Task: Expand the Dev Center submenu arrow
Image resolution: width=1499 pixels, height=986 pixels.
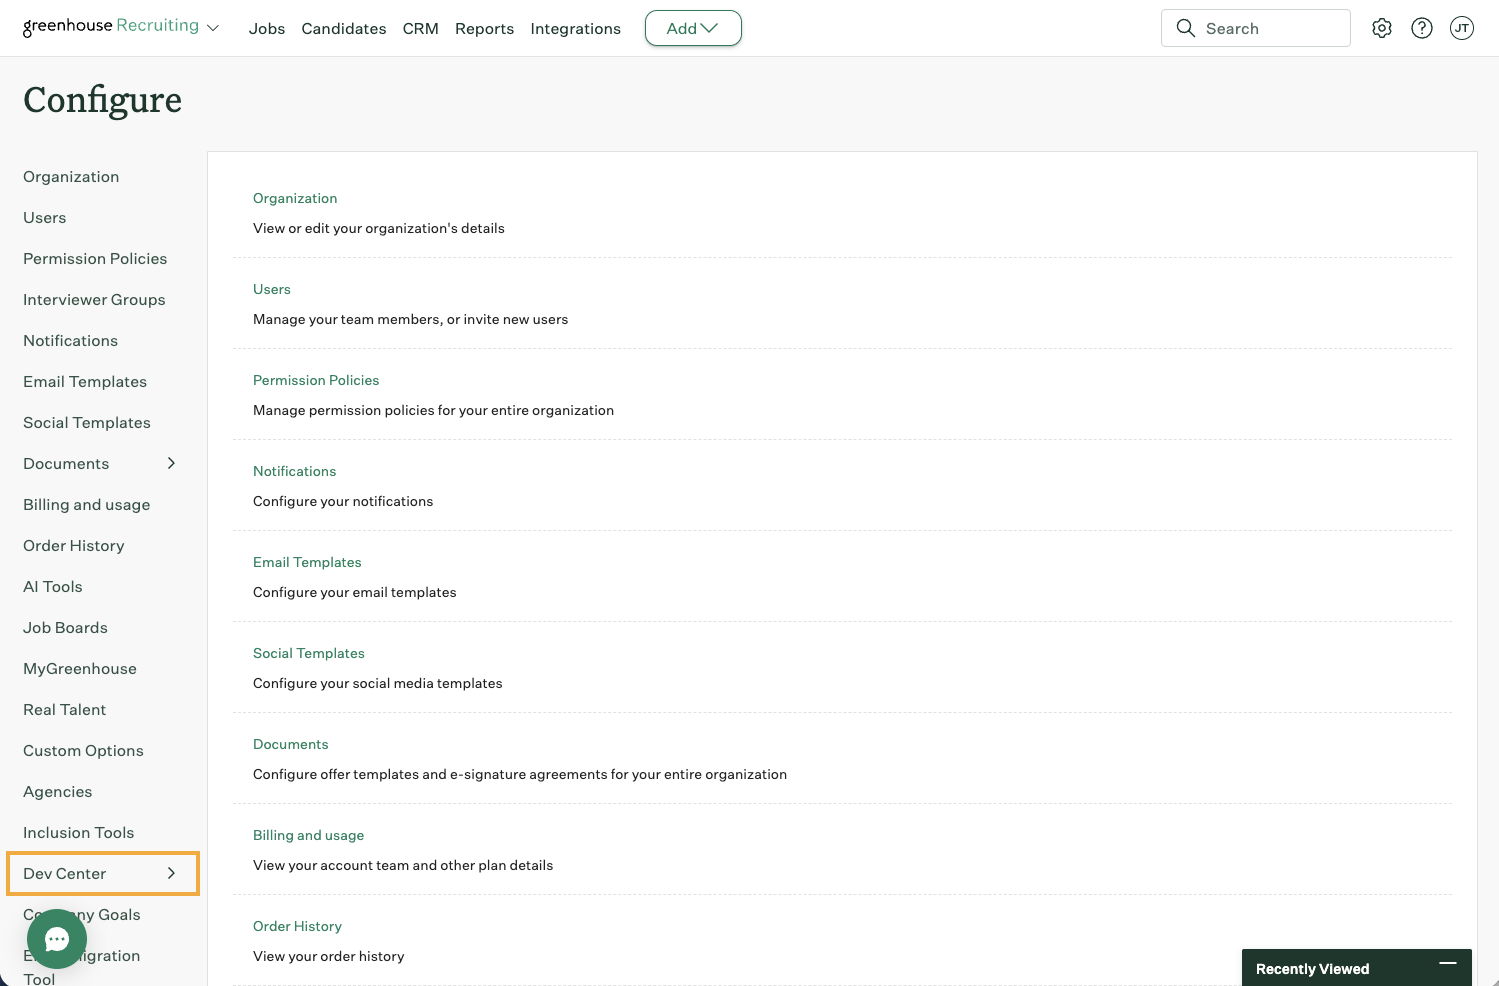Action: (171, 873)
